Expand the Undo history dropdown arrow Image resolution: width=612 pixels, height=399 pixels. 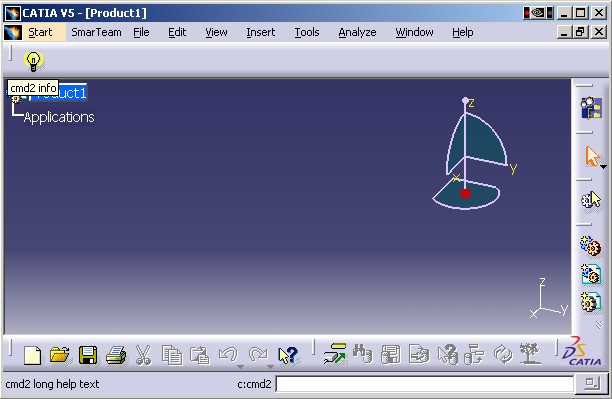tap(240, 367)
